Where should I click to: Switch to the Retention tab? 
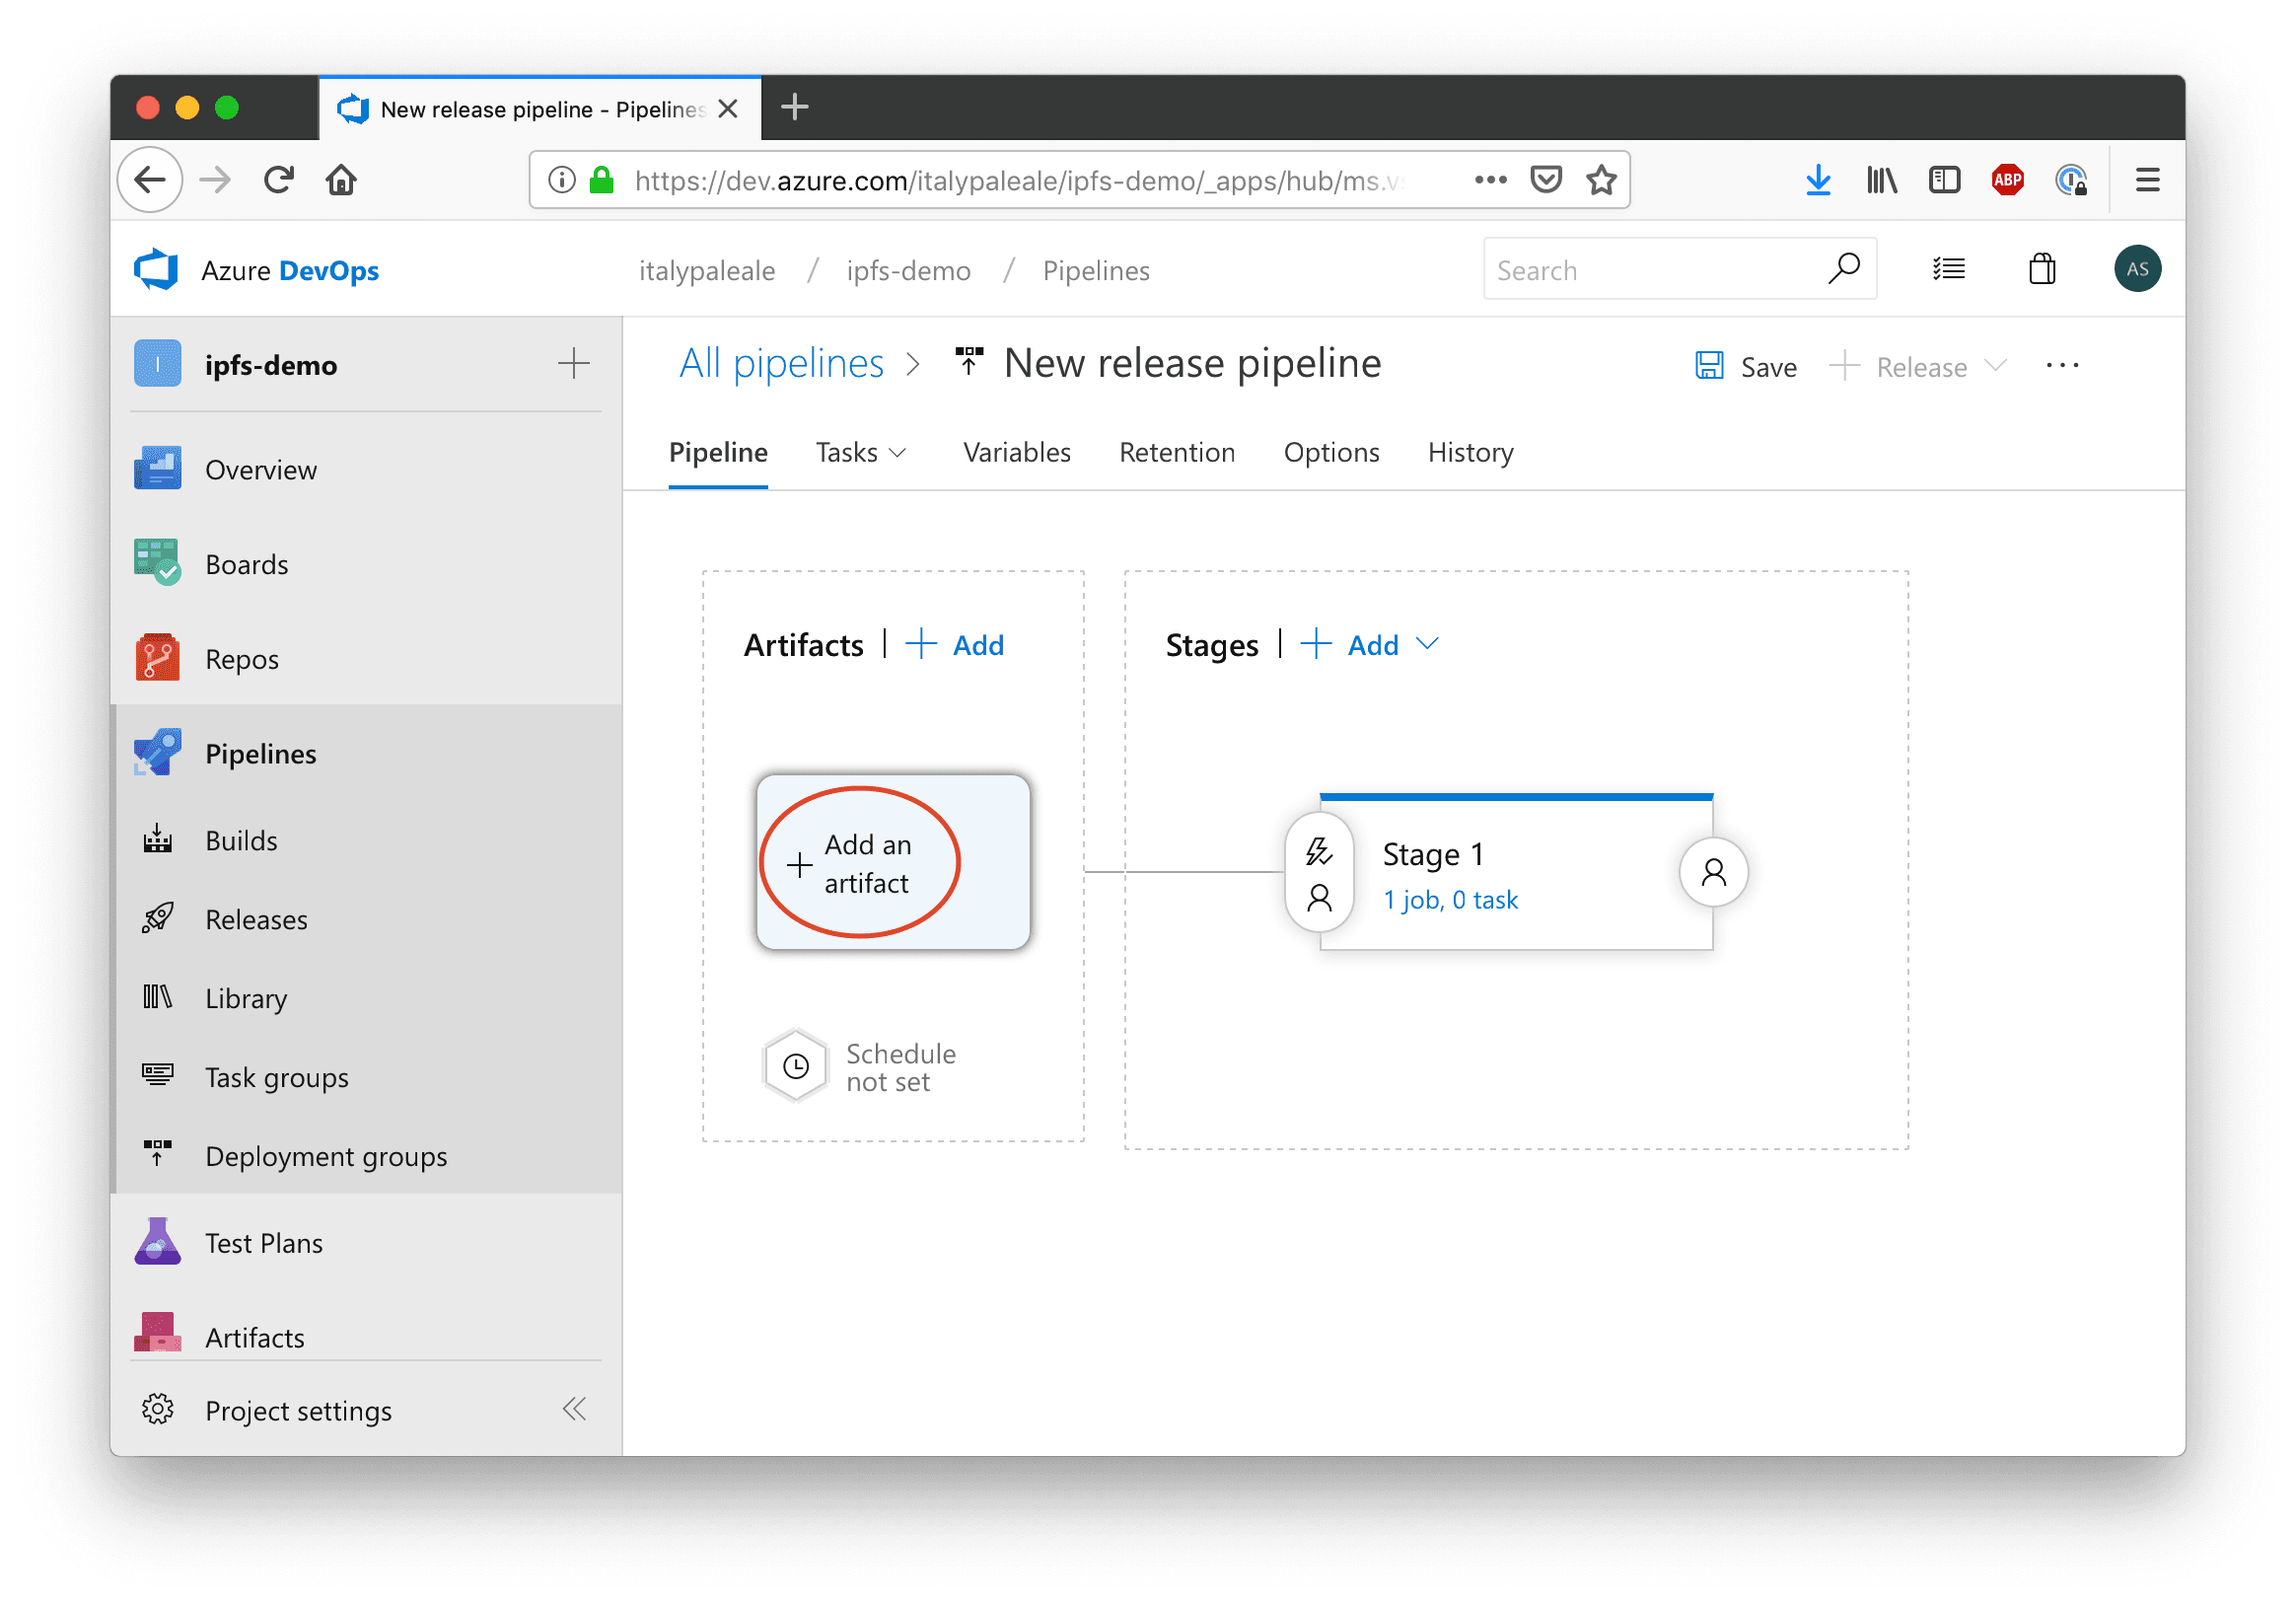1177,453
